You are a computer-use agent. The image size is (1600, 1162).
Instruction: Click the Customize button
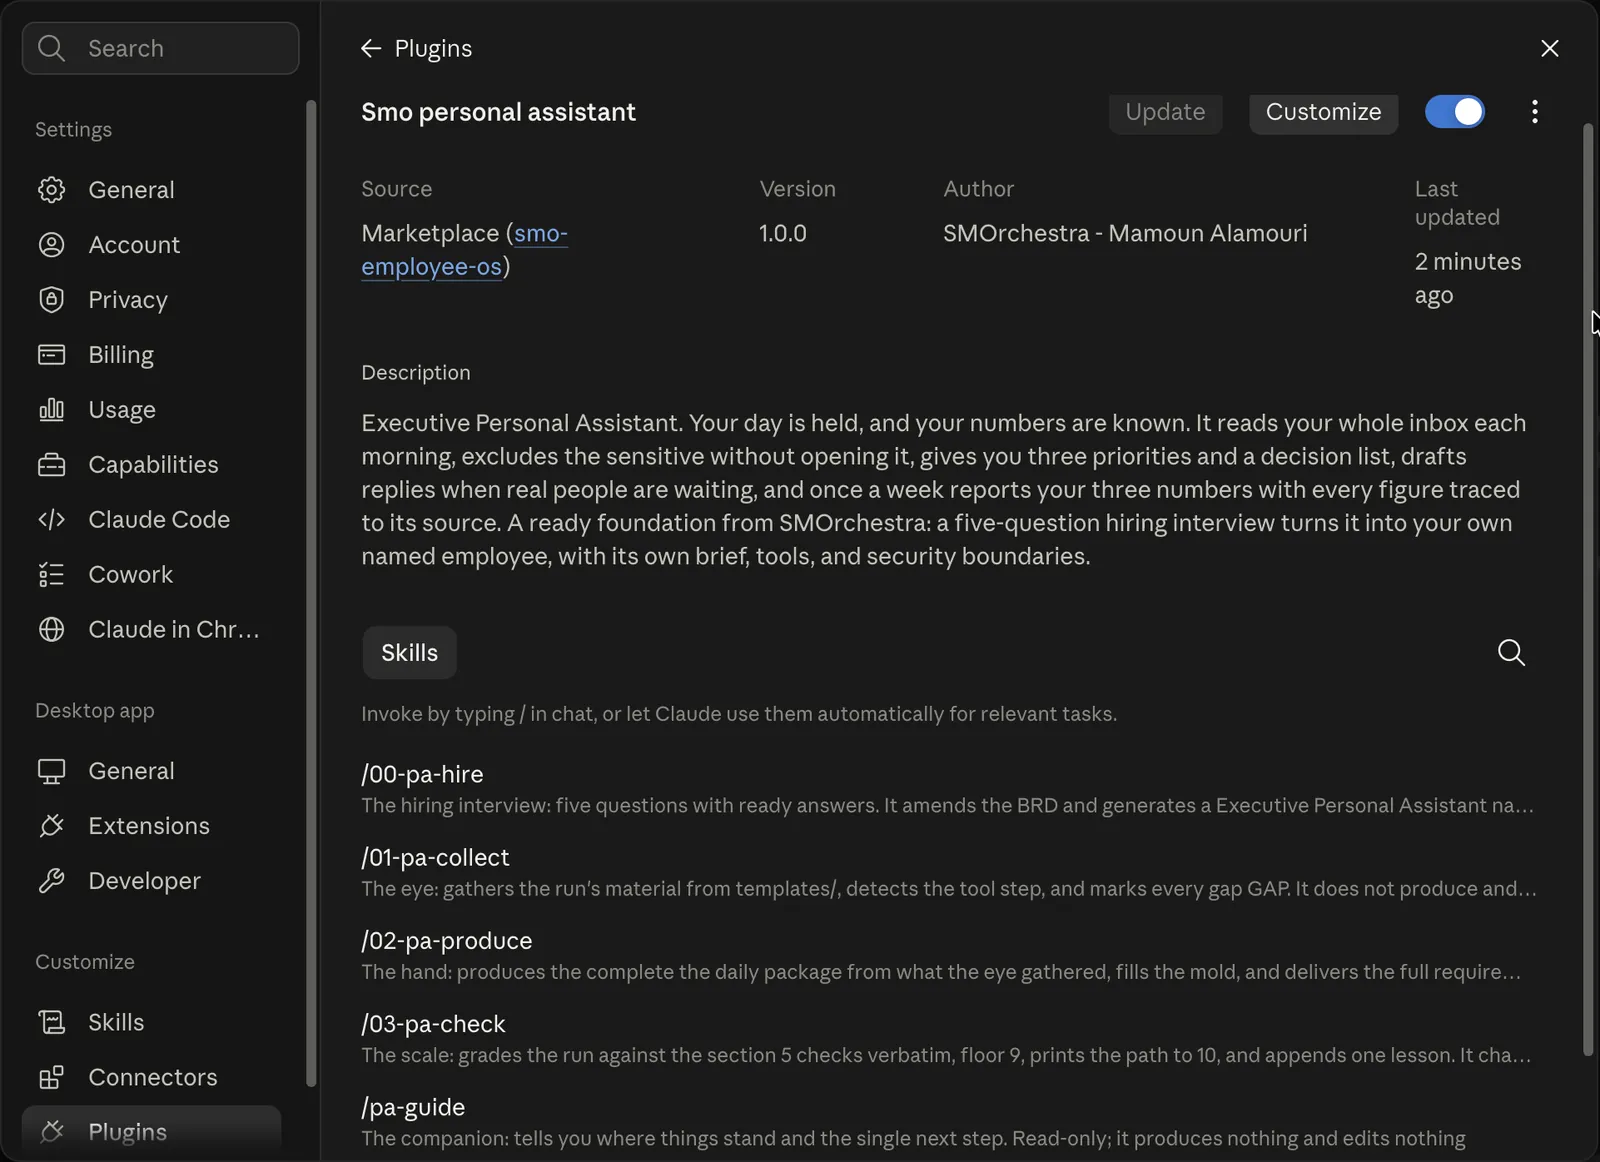[x=1323, y=112]
